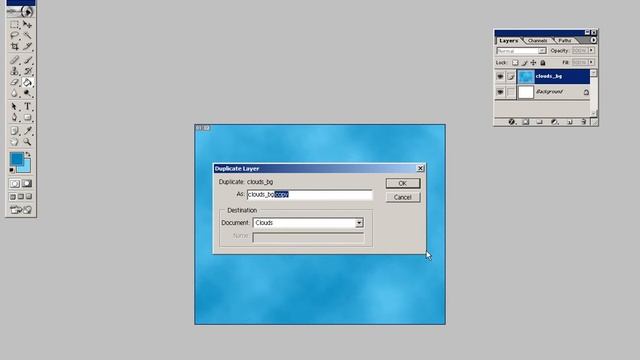The width and height of the screenshot is (640, 360).
Task: Select Standard Screen mode
Action: [x=13, y=197]
